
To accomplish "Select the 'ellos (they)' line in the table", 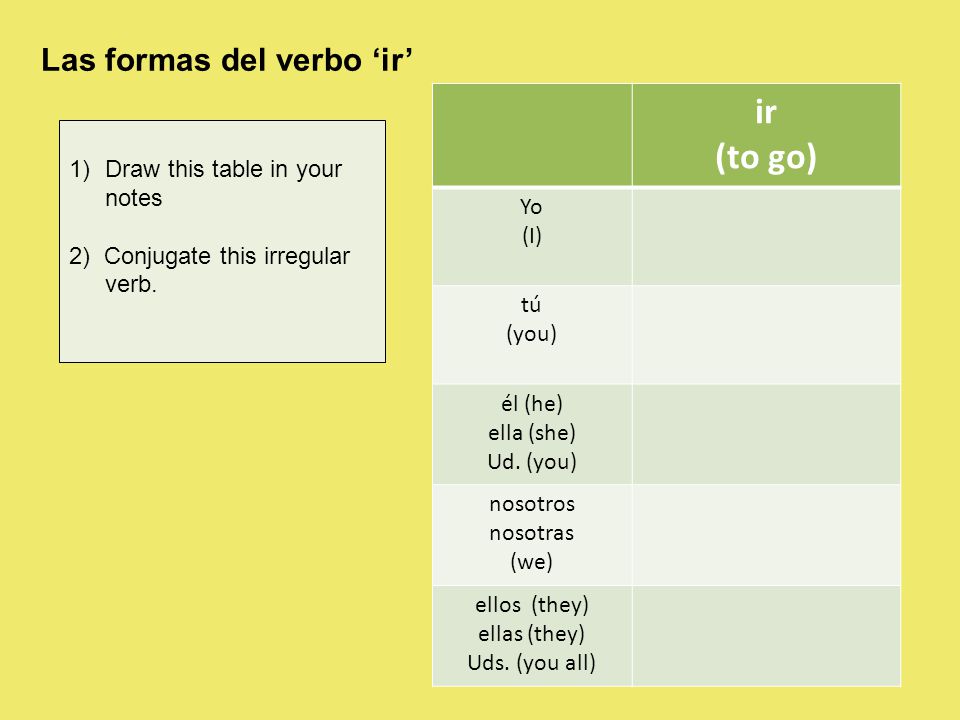I will click(532, 605).
